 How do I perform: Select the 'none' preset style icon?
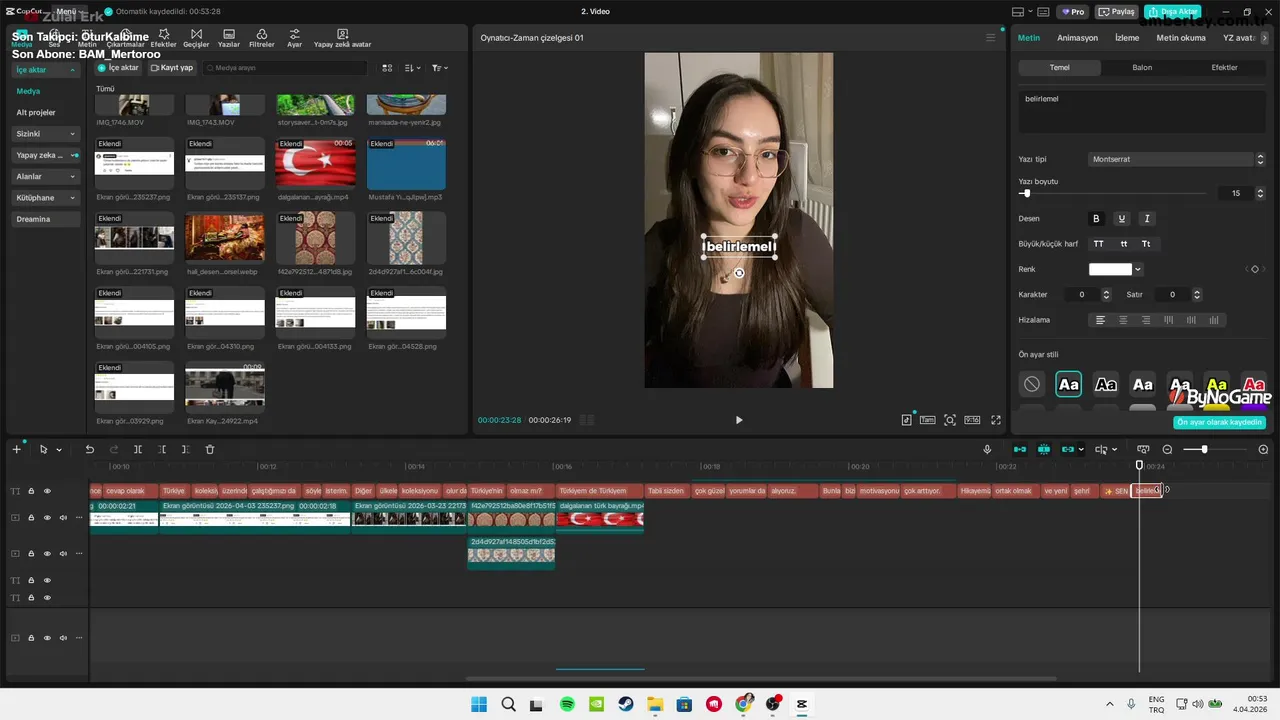pyautogui.click(x=1032, y=384)
